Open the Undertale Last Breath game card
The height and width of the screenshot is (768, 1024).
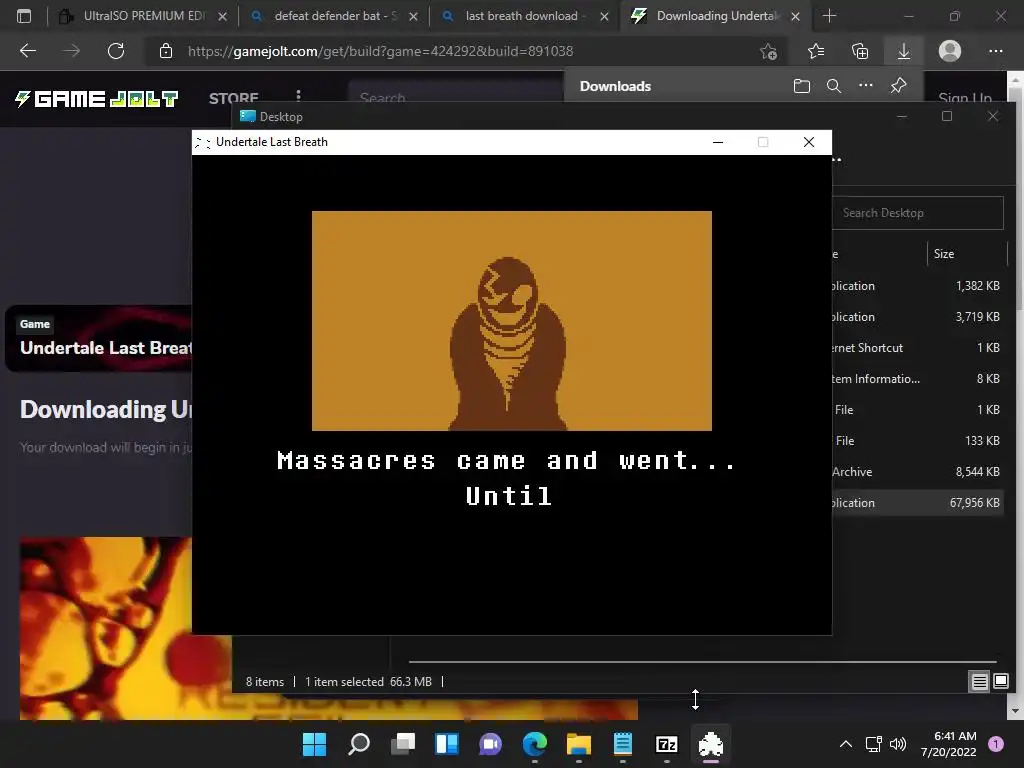[x=99, y=339]
